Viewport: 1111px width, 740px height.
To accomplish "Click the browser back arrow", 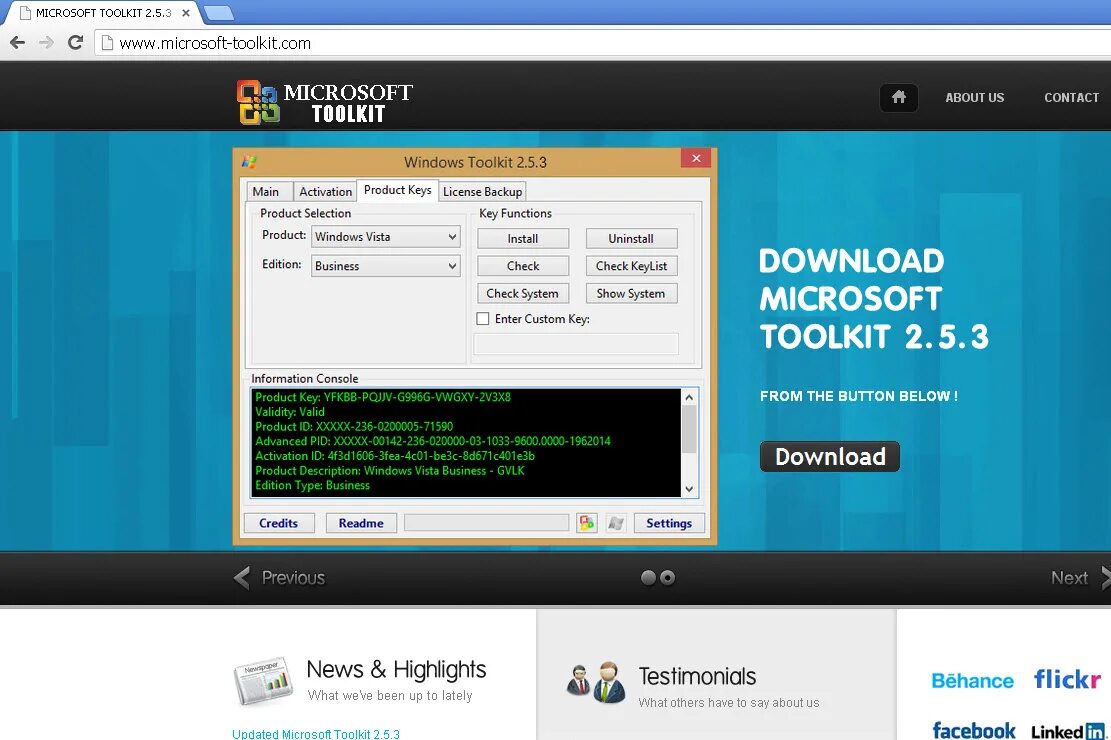I will click(17, 43).
